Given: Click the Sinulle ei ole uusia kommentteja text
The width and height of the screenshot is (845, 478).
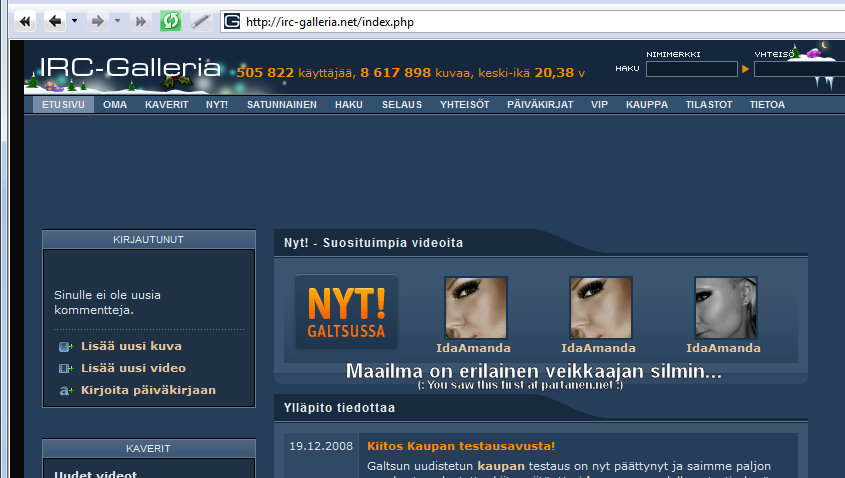Looking at the screenshot, I should tap(107, 302).
